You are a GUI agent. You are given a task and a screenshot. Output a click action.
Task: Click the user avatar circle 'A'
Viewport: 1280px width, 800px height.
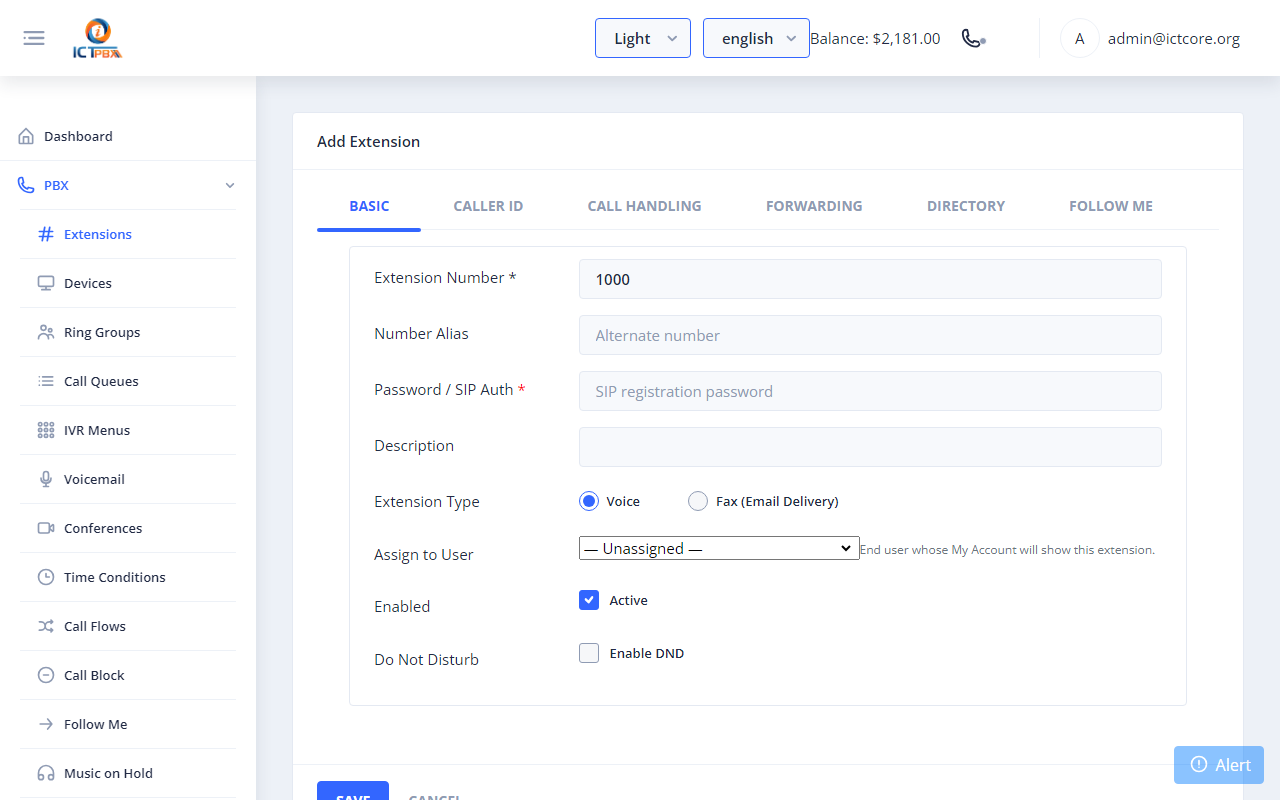click(x=1079, y=38)
